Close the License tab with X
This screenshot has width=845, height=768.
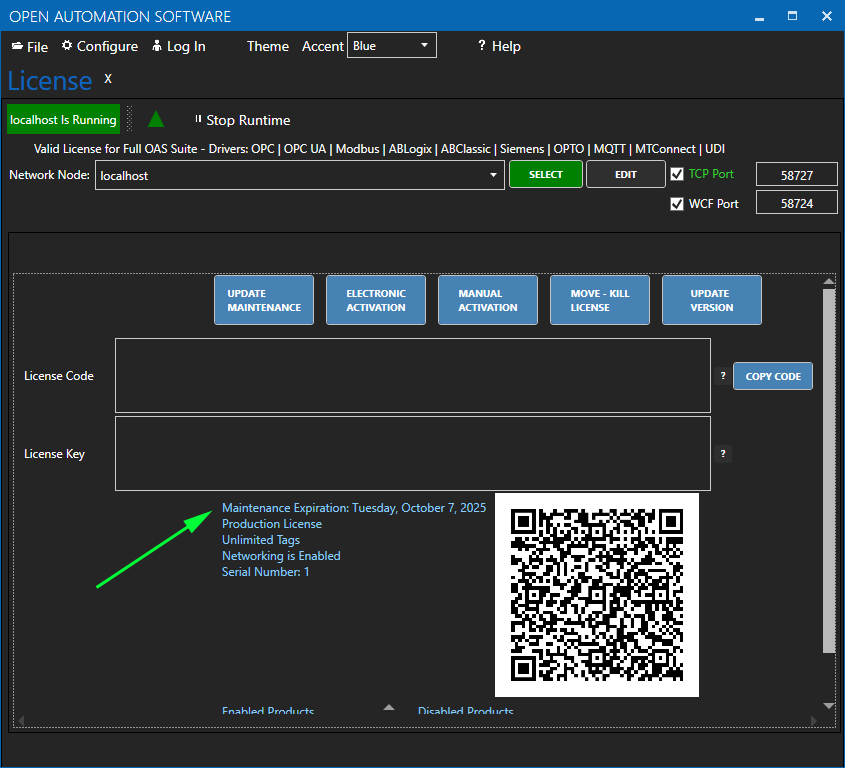tap(108, 78)
